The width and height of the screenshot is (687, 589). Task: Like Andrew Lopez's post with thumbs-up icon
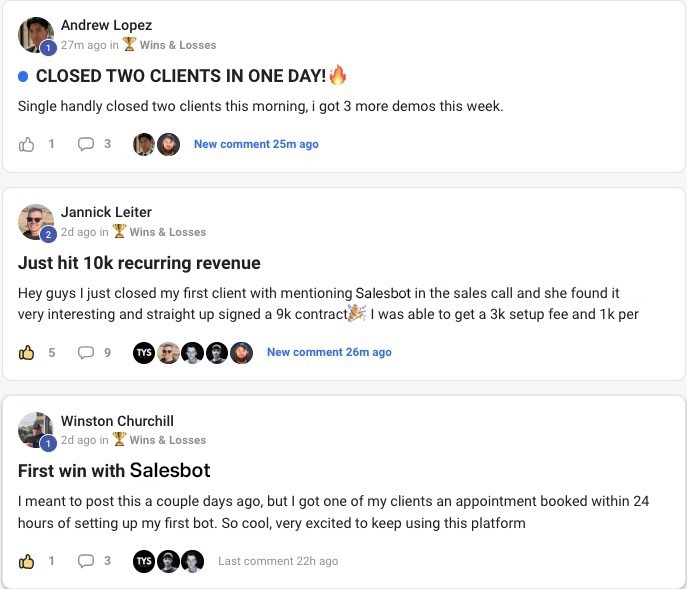(x=26, y=144)
